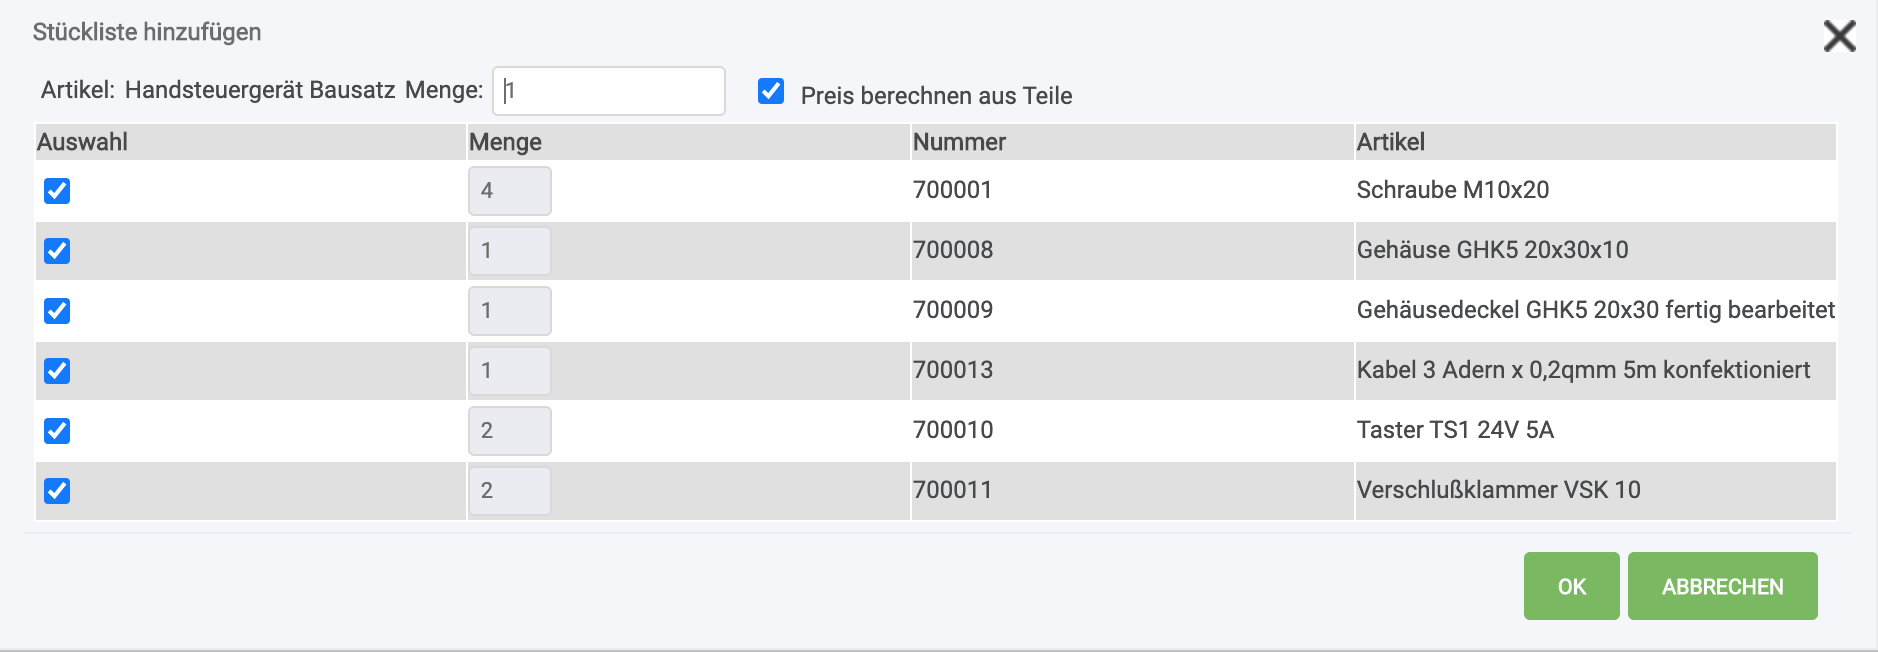
Task: Uncheck Gehäusedeckel GHK5 row checkbox
Action: tap(57, 311)
